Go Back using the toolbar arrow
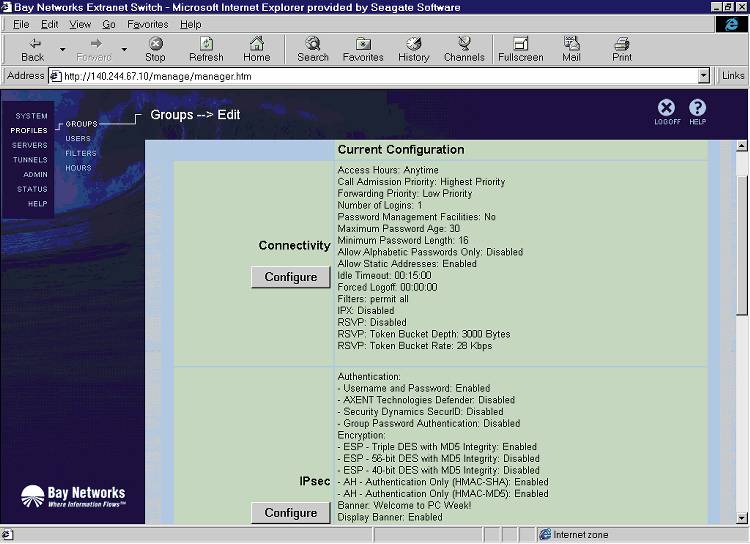The height and width of the screenshot is (544, 750). tap(33, 49)
